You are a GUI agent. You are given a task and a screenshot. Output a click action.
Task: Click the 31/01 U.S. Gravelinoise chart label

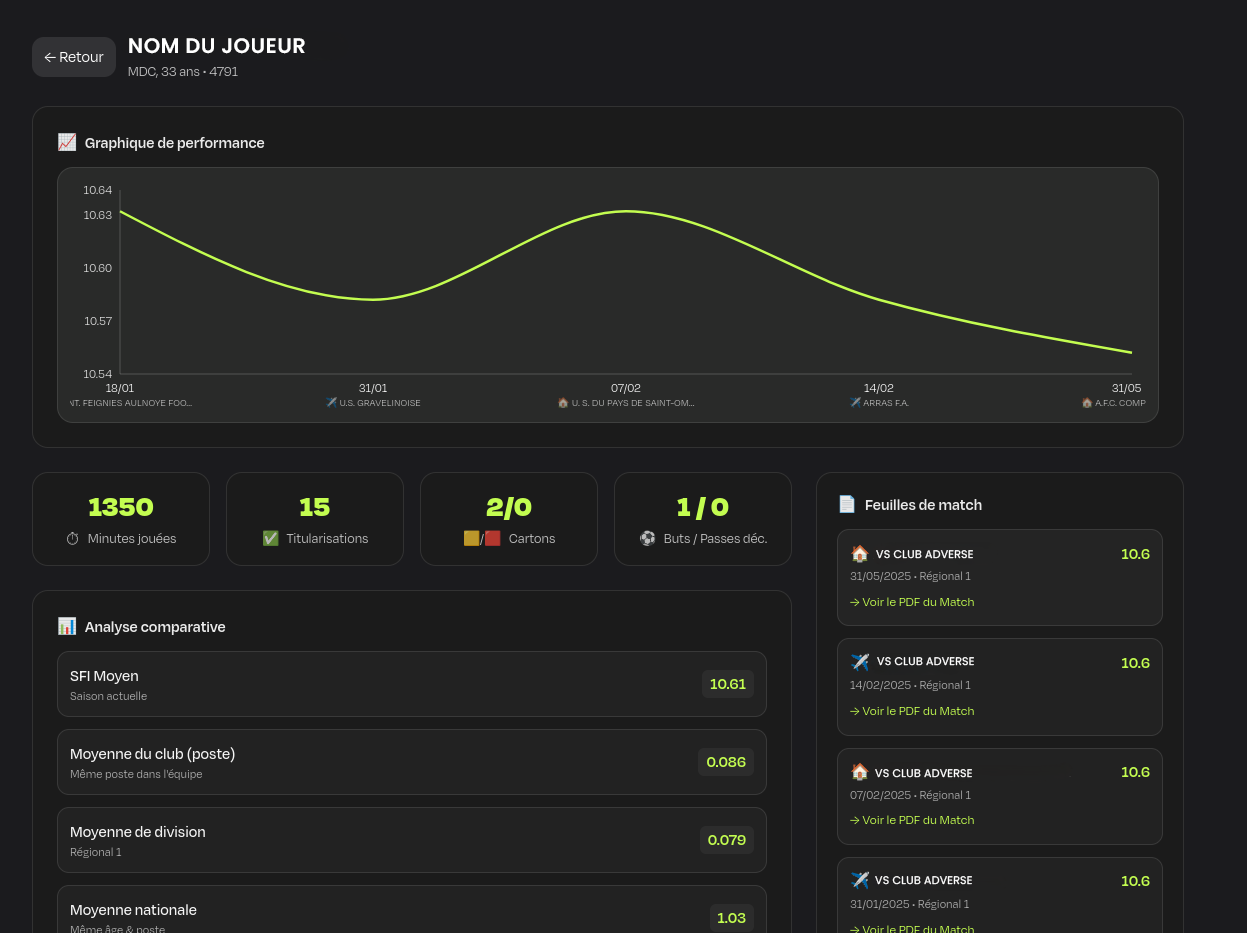click(373, 402)
